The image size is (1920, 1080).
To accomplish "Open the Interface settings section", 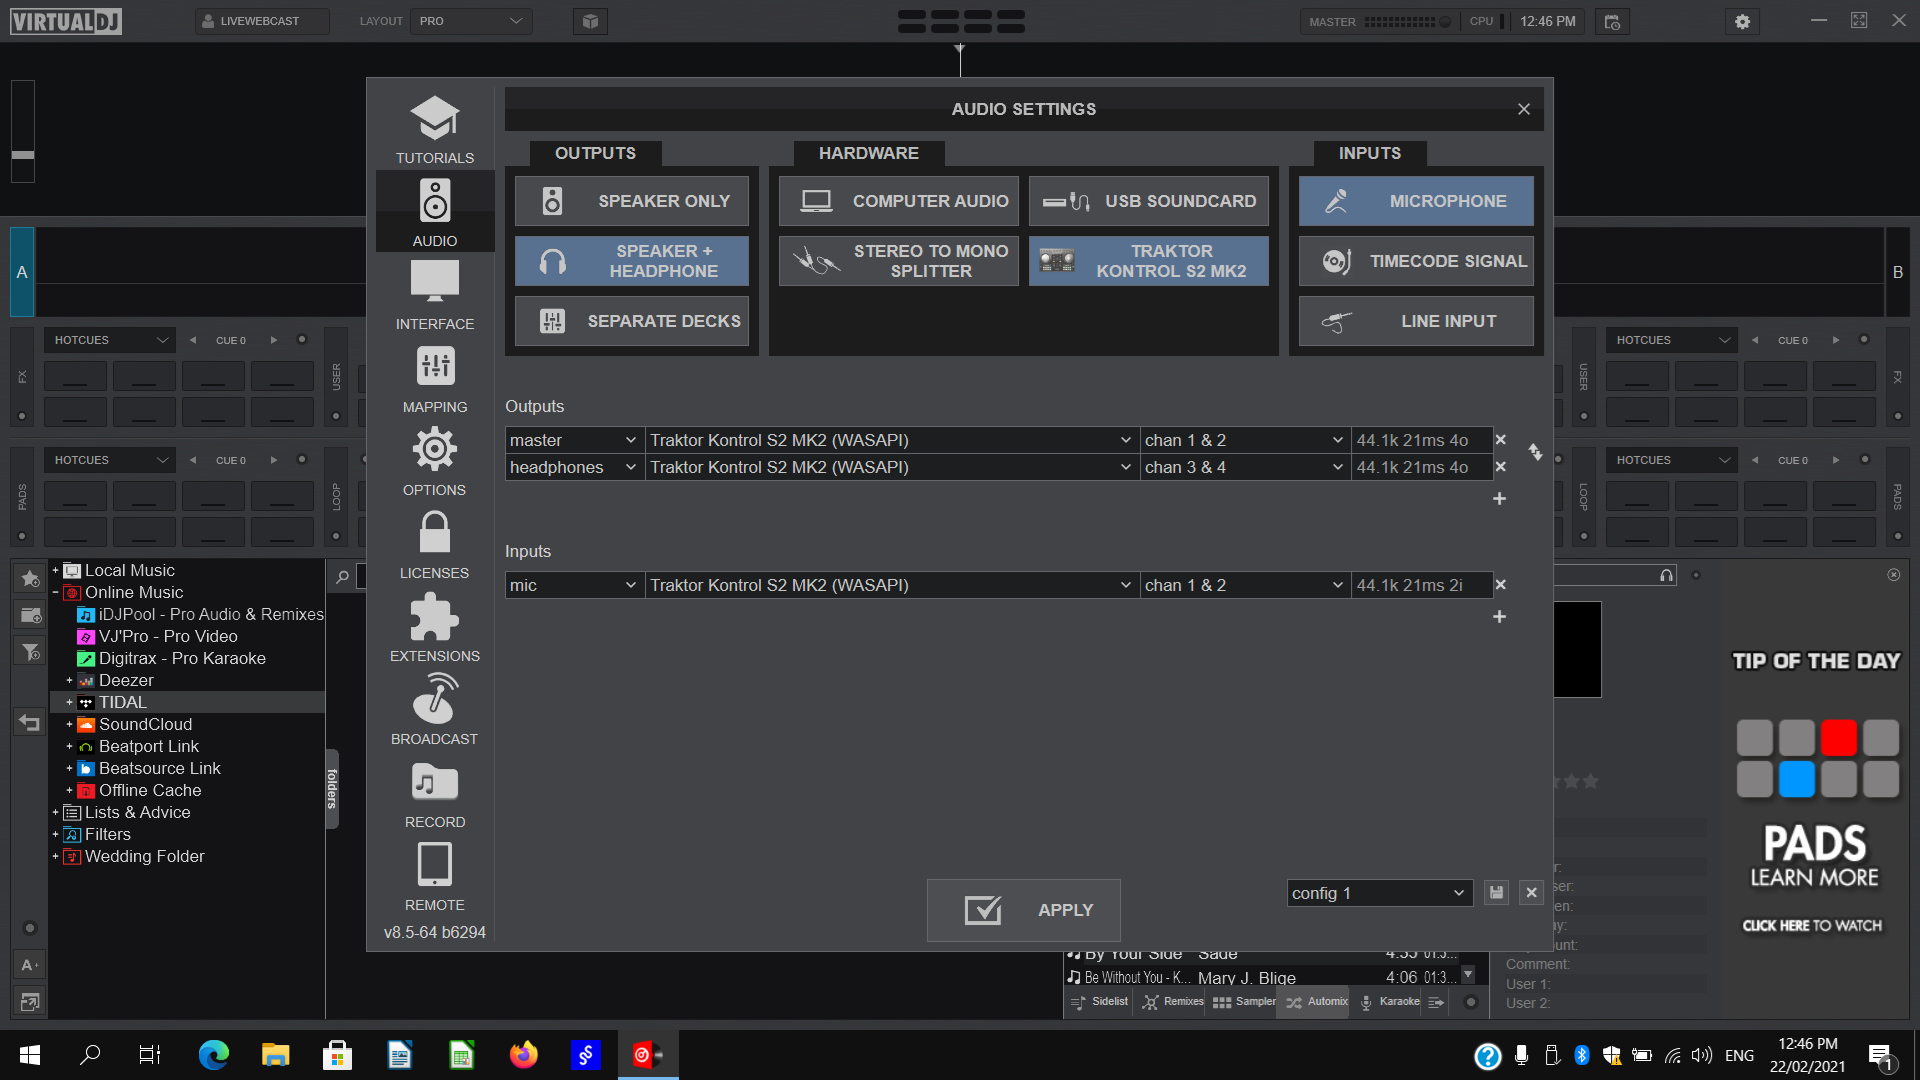I will [434, 295].
